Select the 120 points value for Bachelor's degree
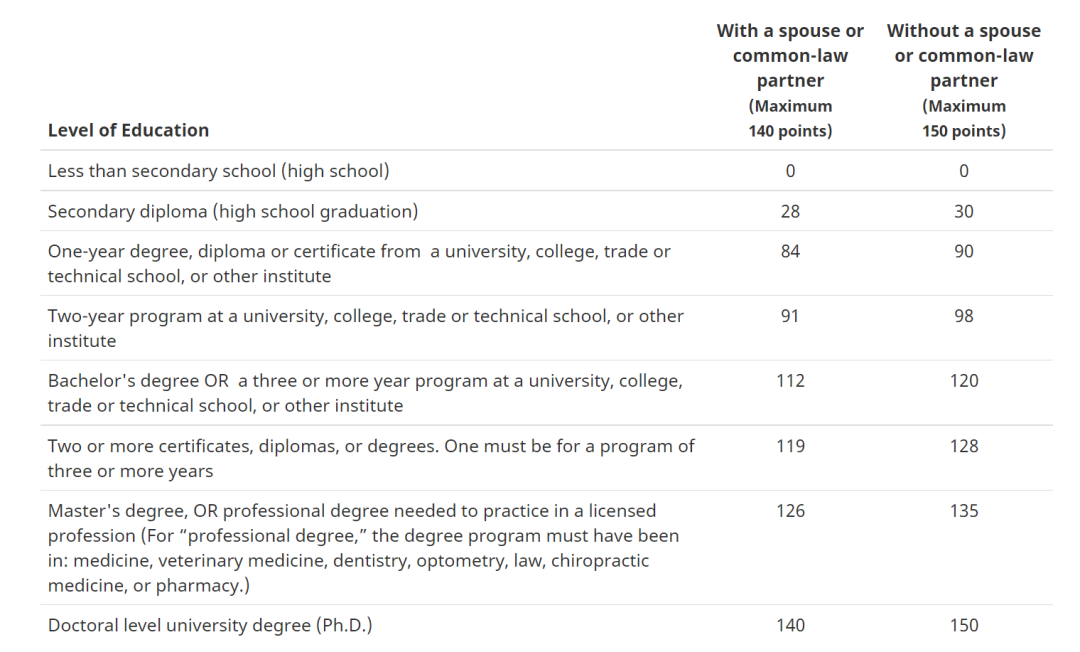 964,381
